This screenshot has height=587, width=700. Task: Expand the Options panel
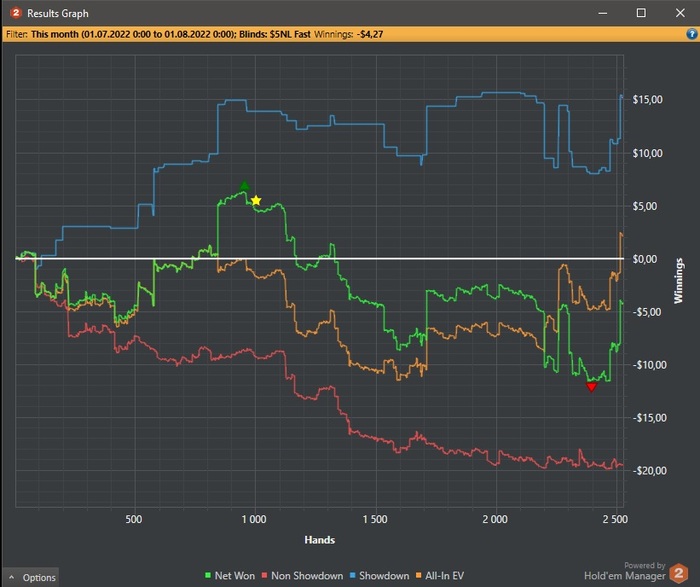coord(30,577)
